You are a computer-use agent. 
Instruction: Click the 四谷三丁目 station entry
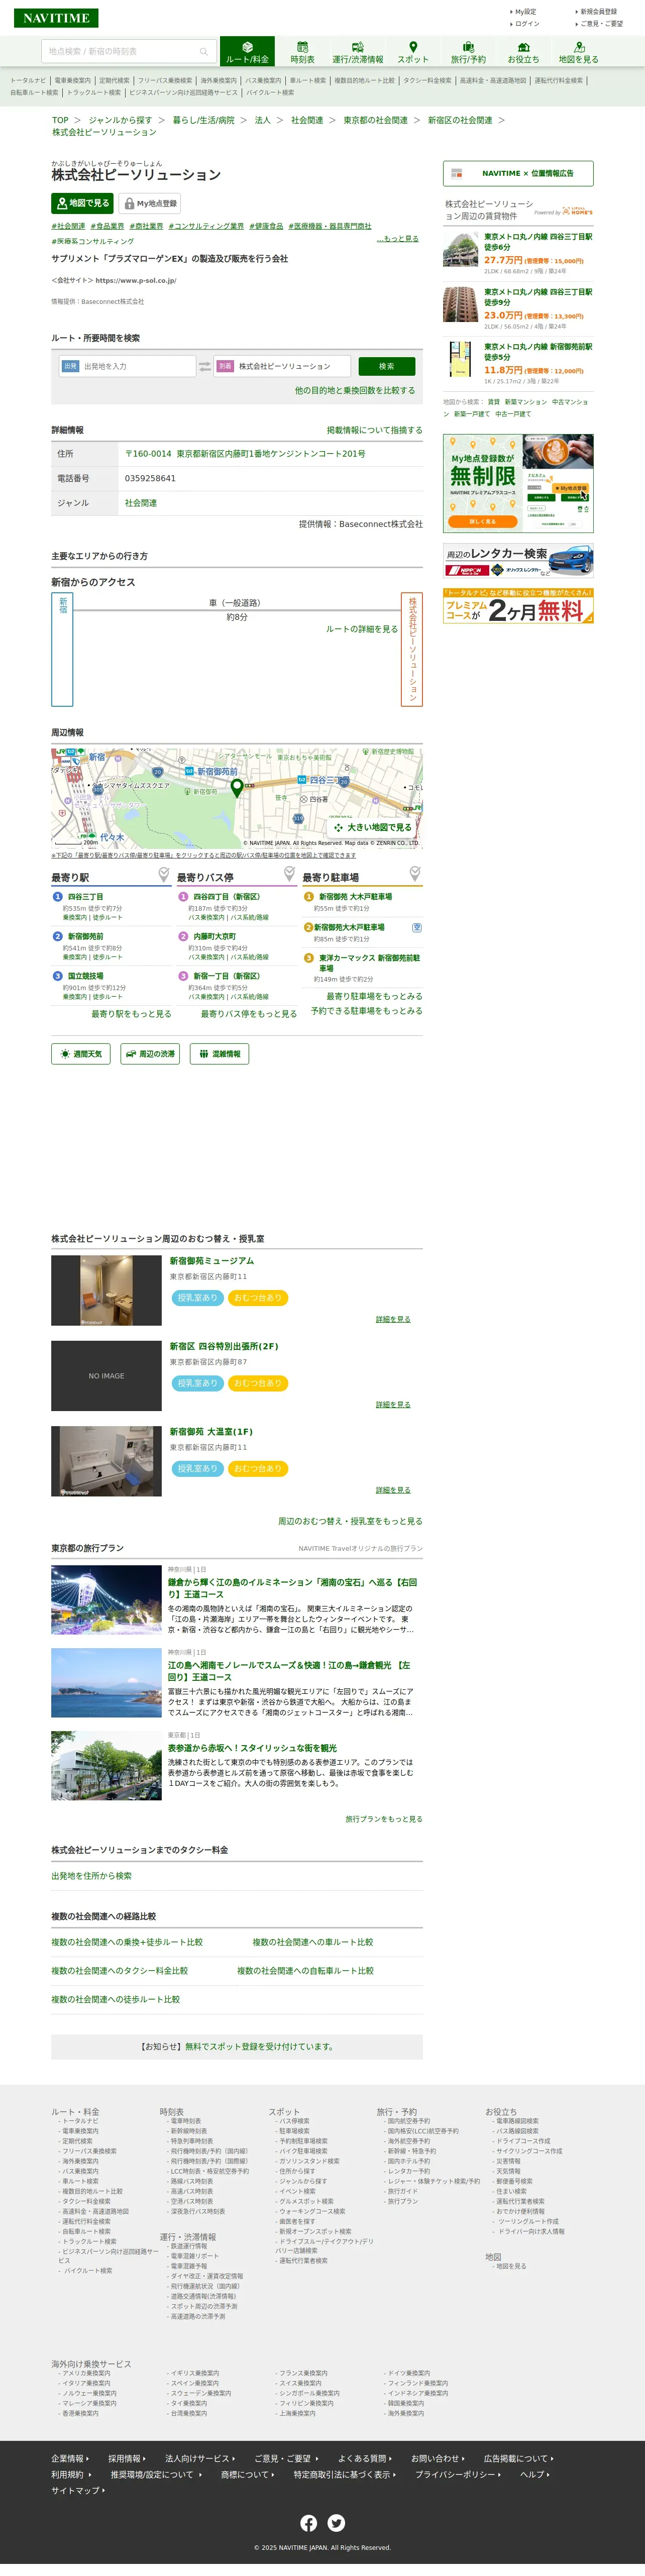(85, 897)
